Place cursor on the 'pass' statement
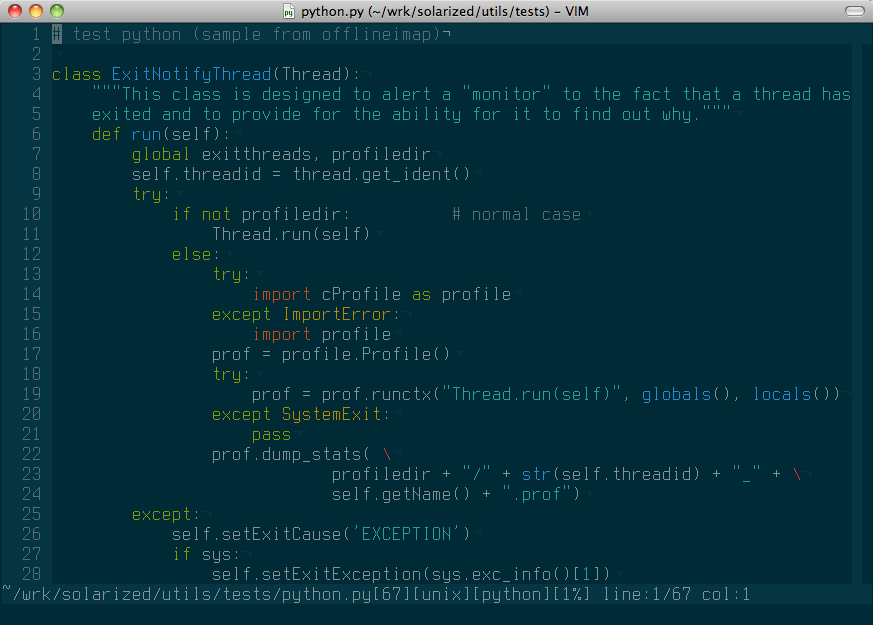This screenshot has width=873, height=625. click(271, 434)
